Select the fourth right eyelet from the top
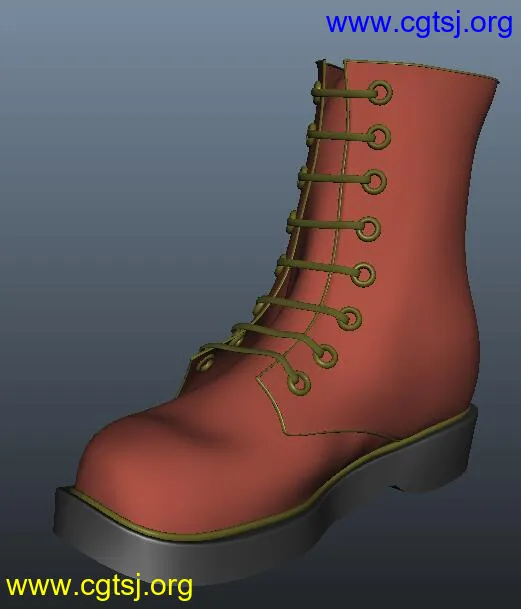This screenshot has height=609, width=521. click(x=368, y=229)
